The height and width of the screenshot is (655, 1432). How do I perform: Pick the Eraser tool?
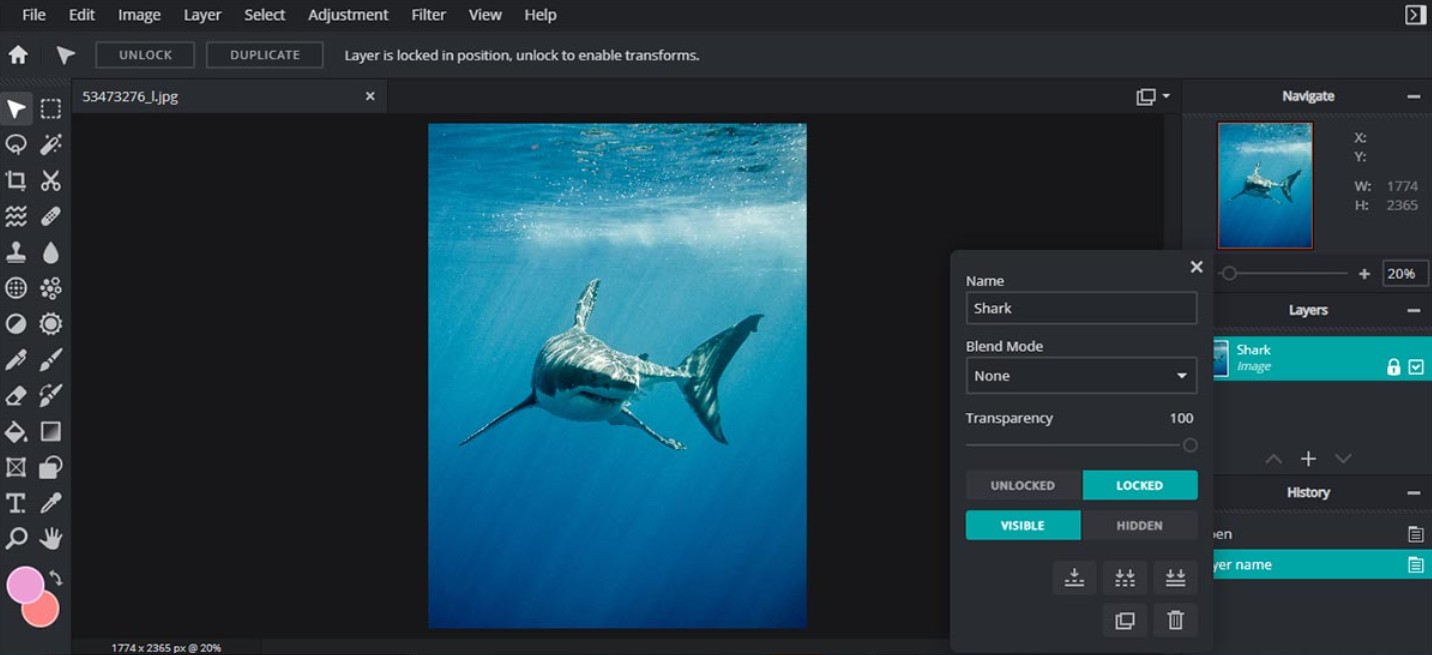16,395
